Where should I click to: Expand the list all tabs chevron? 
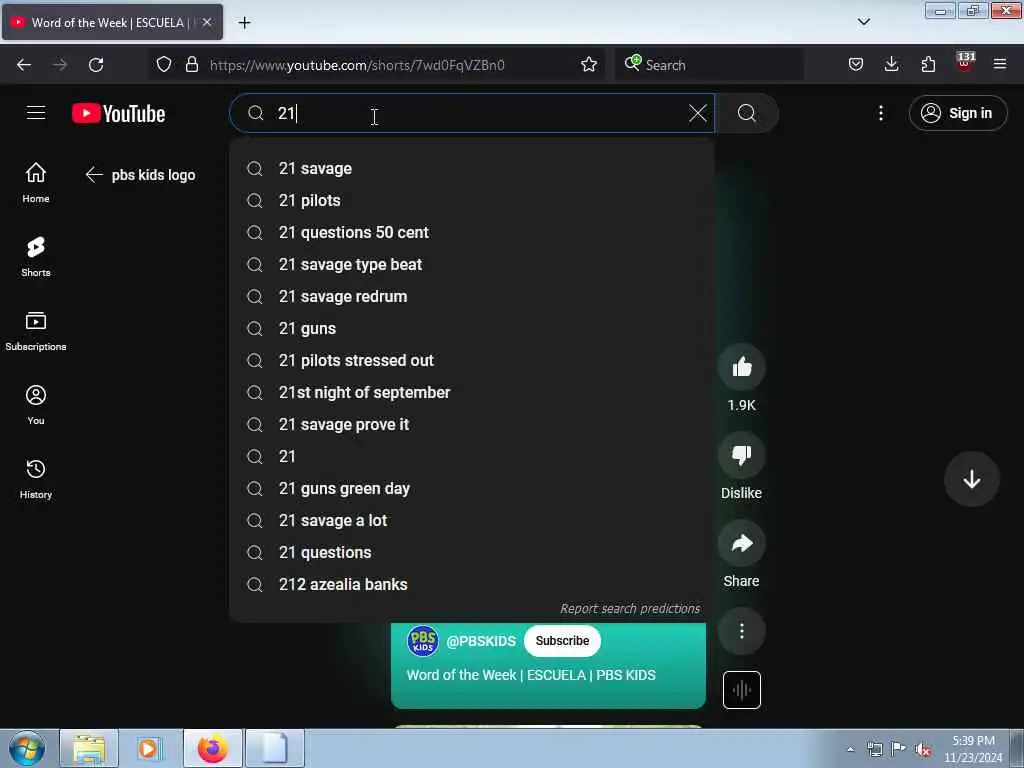coord(863,22)
